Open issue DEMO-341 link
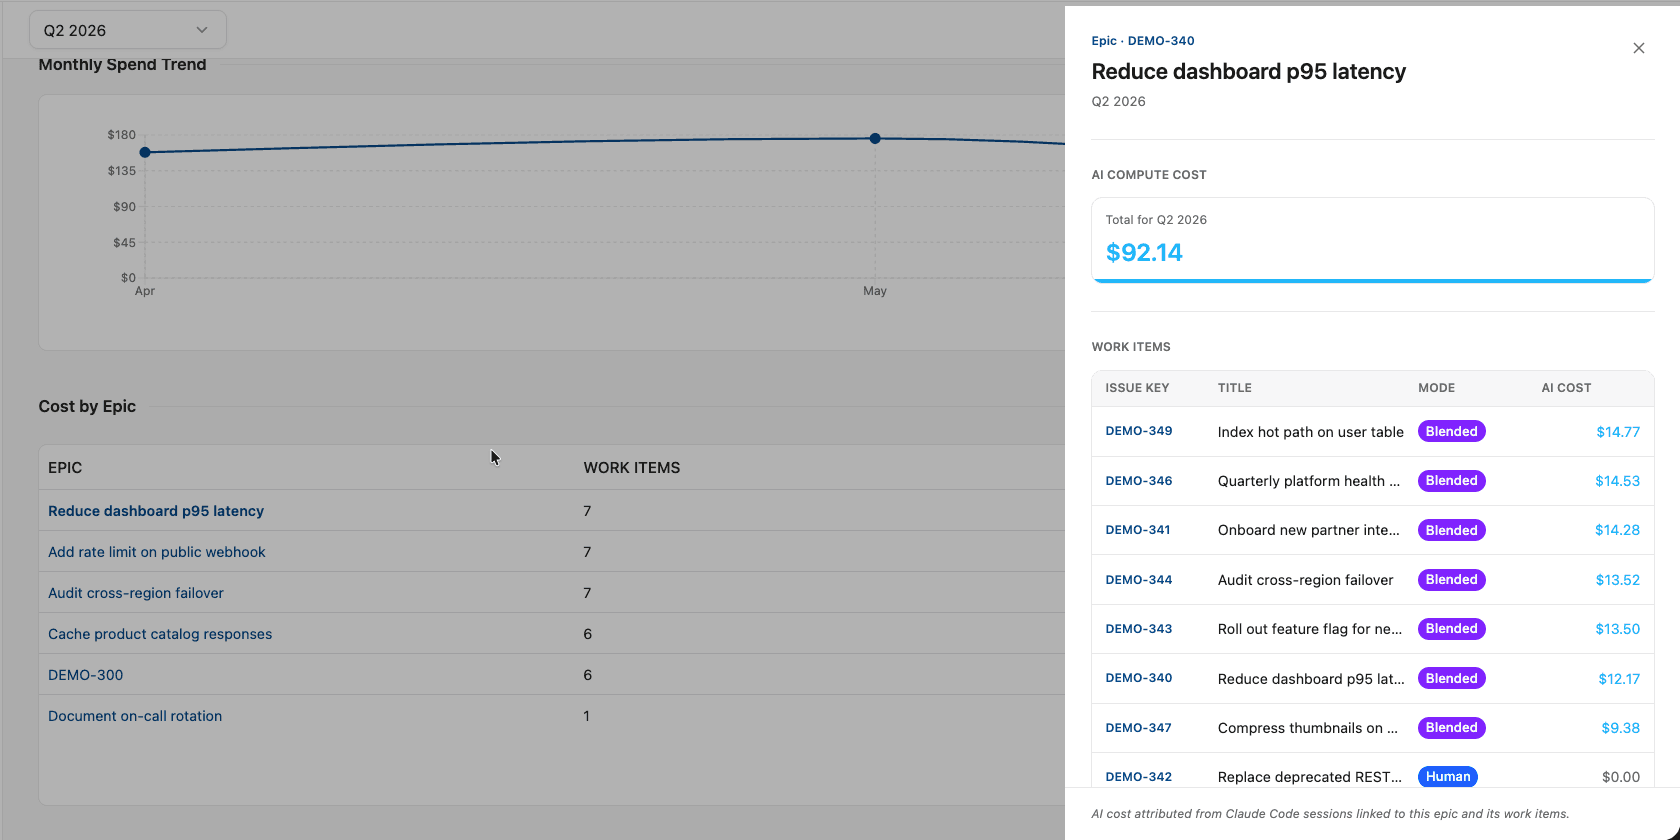This screenshot has width=1680, height=840. point(1137,530)
